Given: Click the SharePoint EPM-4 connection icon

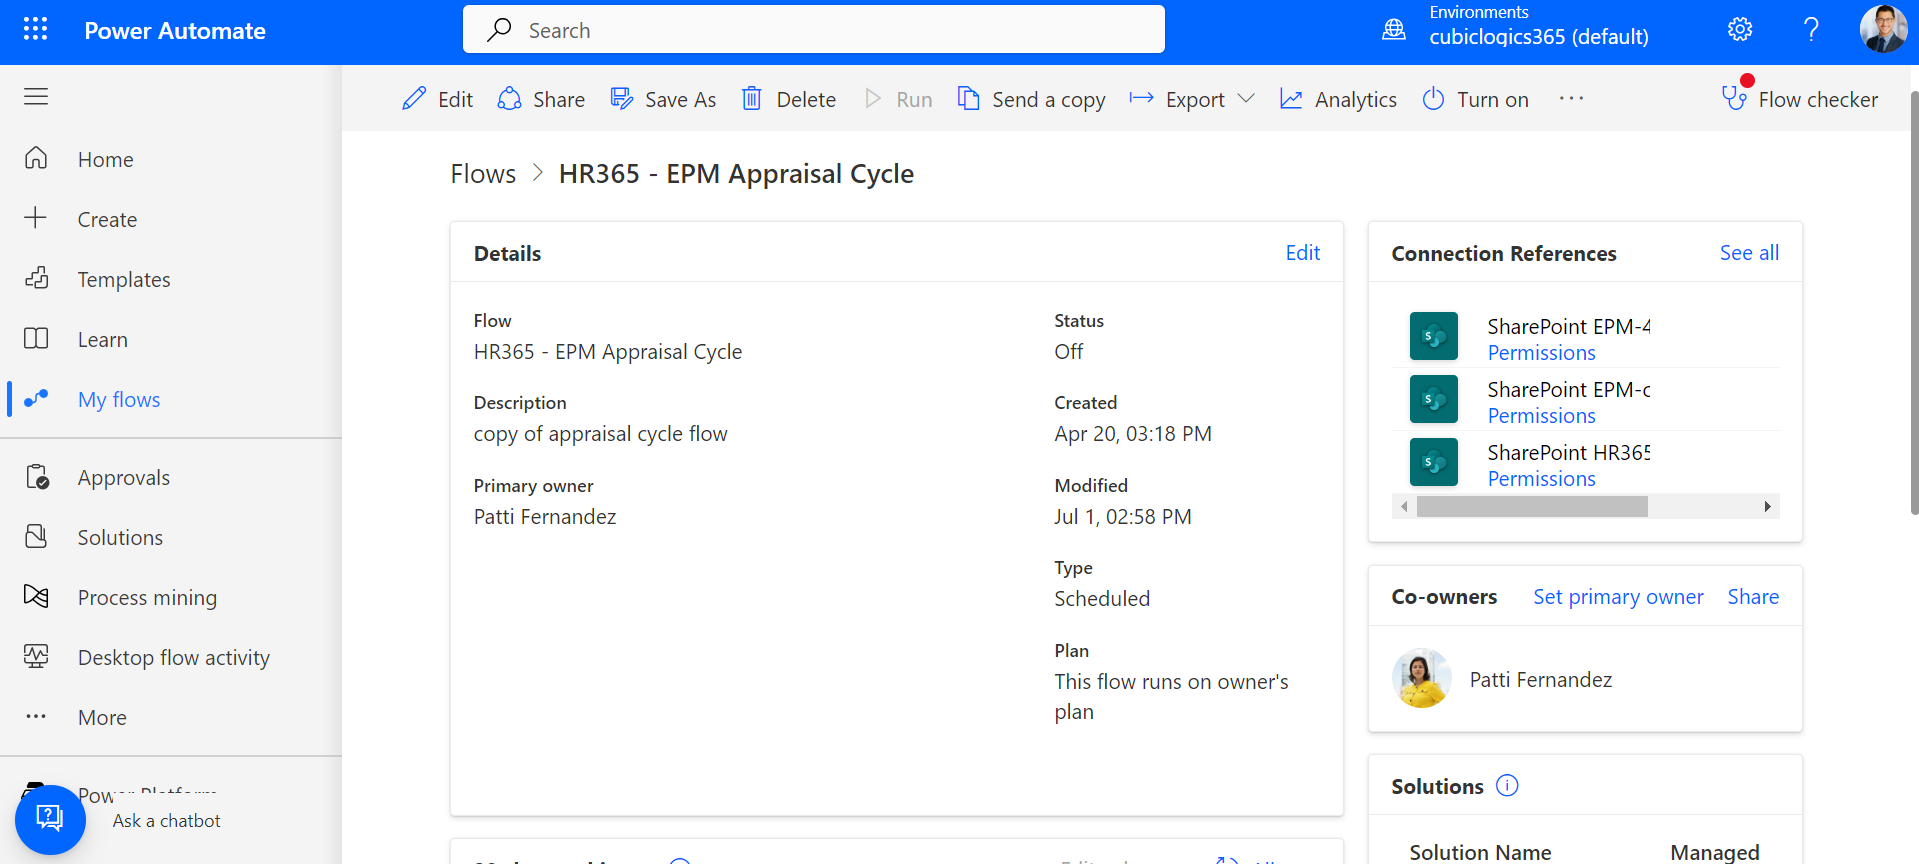Looking at the screenshot, I should (x=1433, y=336).
